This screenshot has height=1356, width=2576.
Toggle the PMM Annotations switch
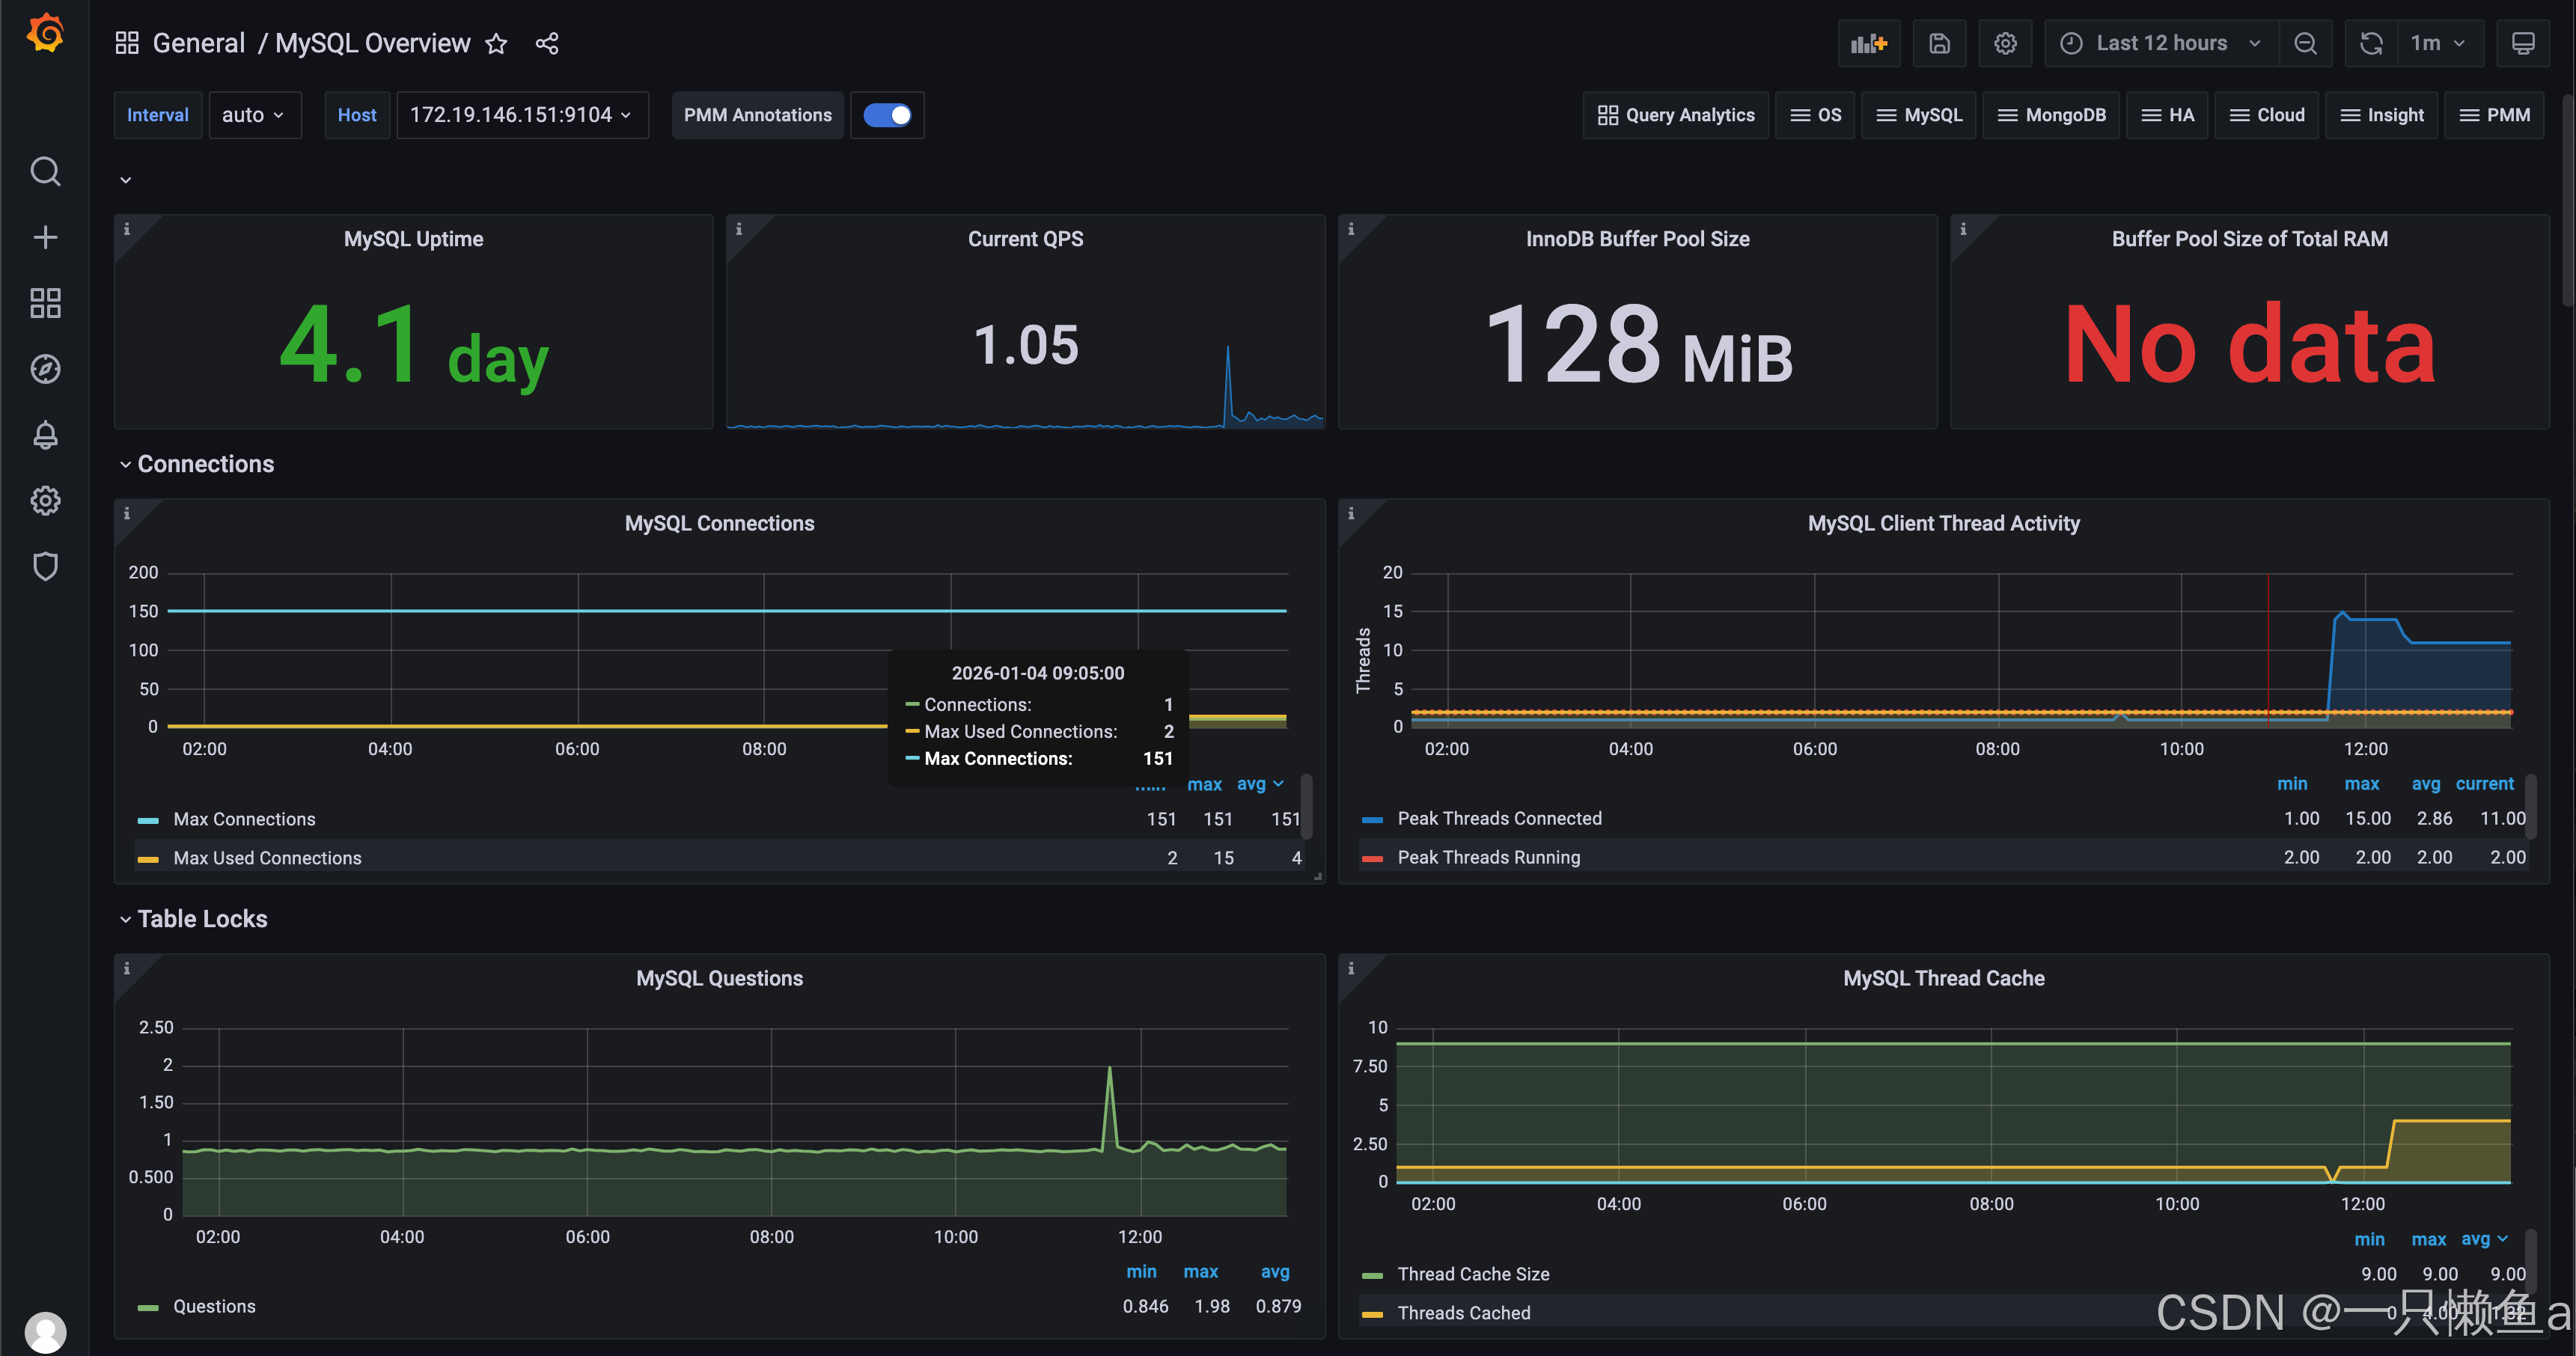[x=887, y=115]
